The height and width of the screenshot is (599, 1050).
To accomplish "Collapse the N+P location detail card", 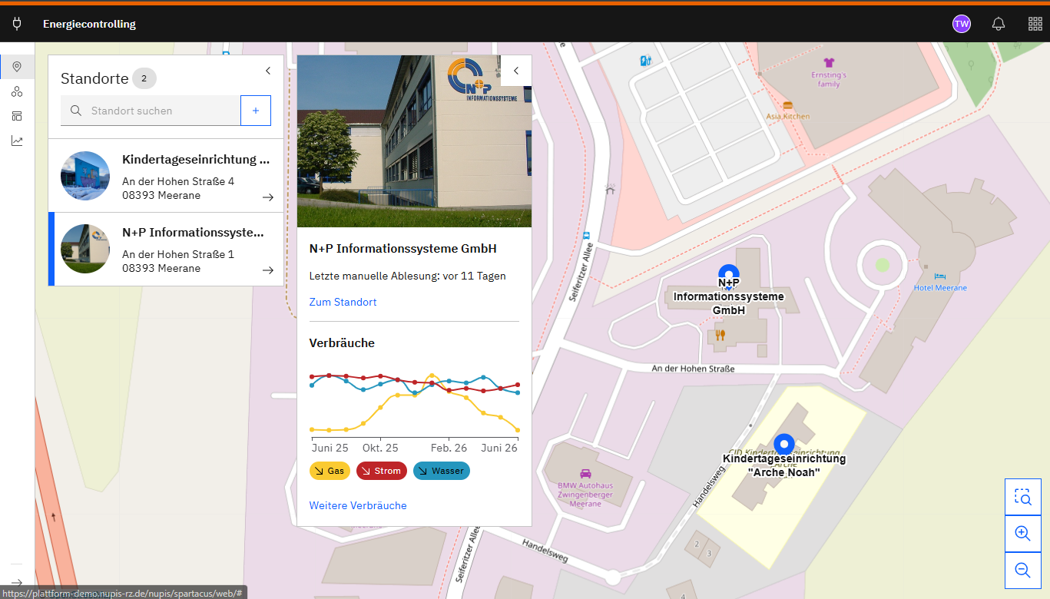I will click(516, 71).
